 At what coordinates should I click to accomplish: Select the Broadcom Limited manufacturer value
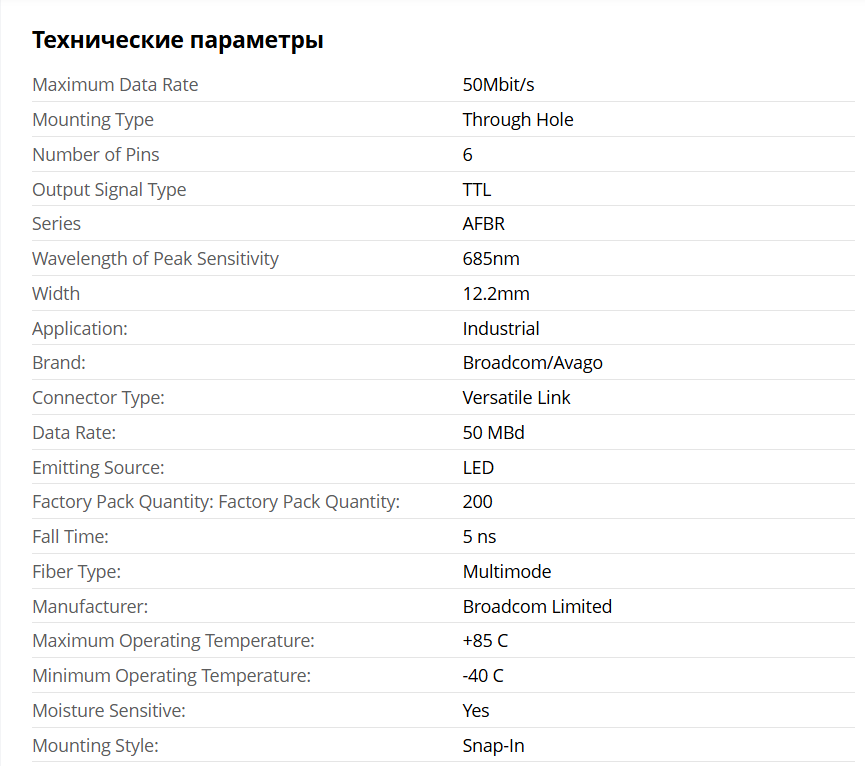(537, 607)
